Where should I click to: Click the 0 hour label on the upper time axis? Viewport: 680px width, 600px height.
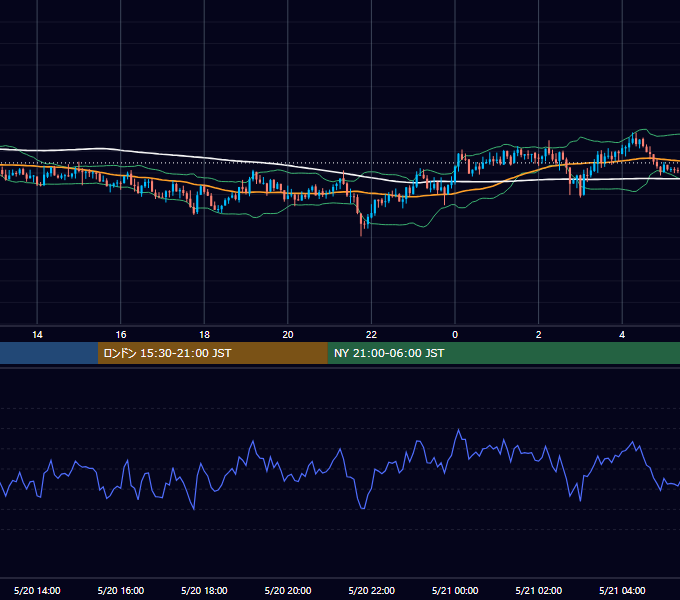455,335
